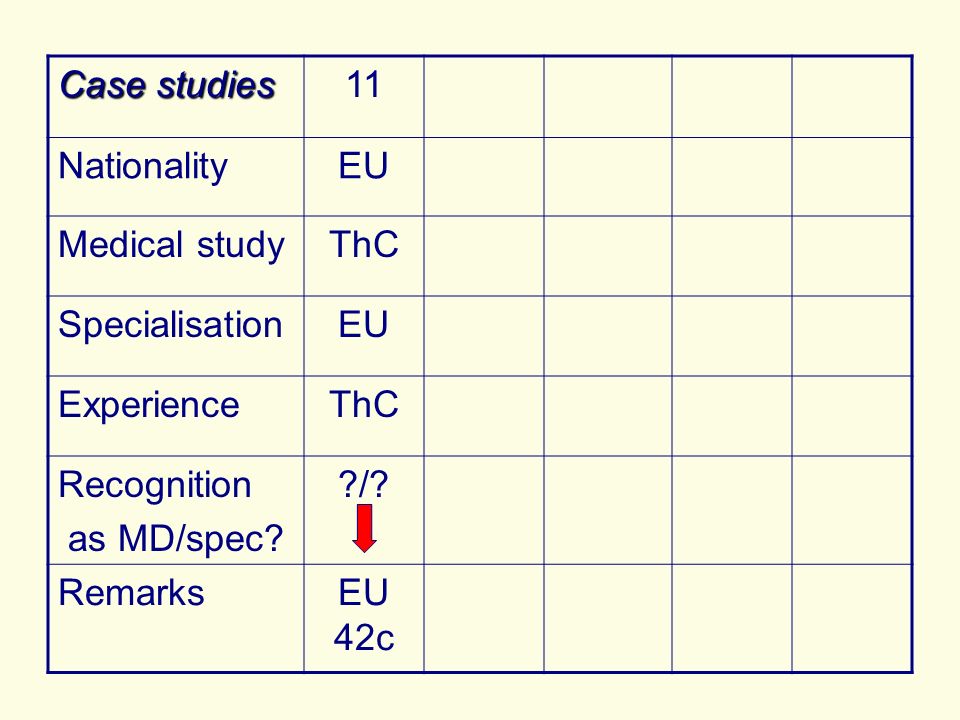Click the number 11 in header row
The image size is (960, 720).
[x=364, y=84]
